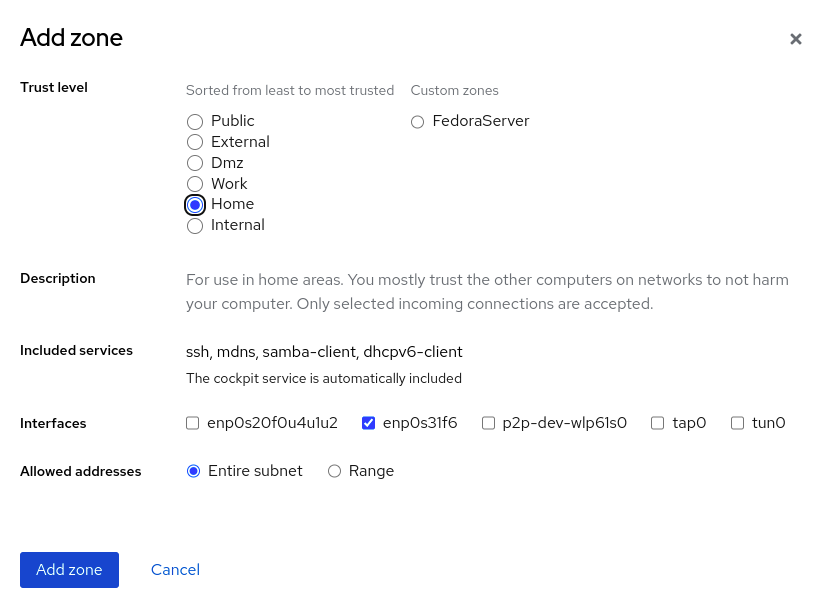This screenshot has width=833, height=608.
Task: Tick the p2p-dev-wlp61s0 interface checkbox
Action: (x=489, y=423)
